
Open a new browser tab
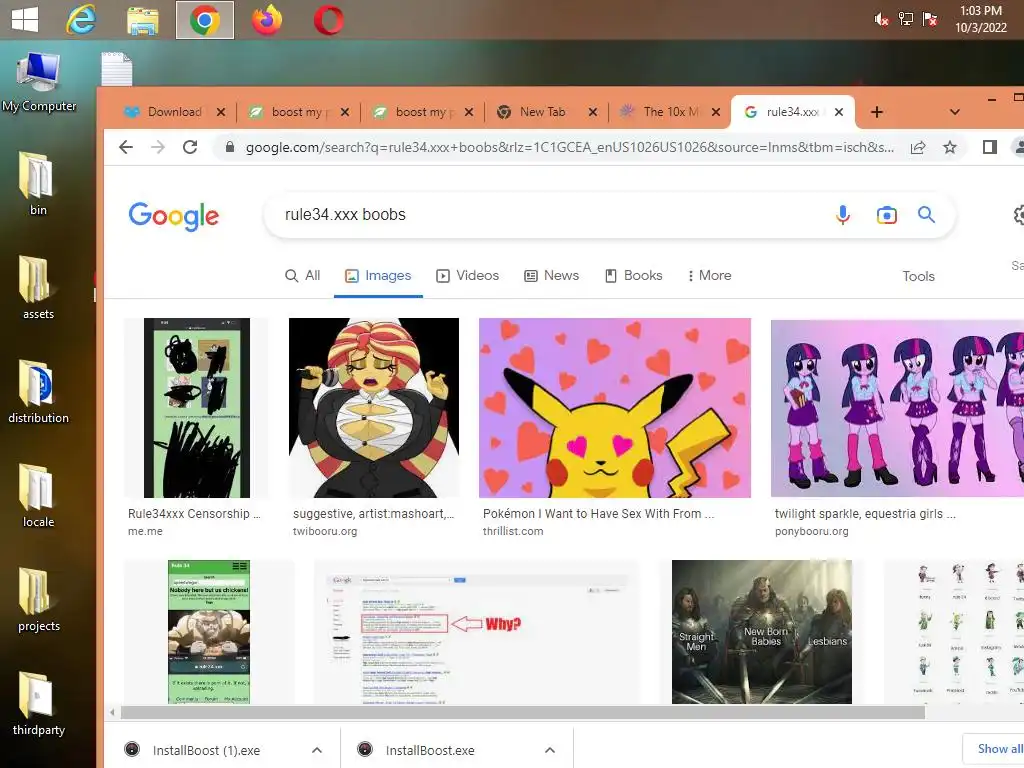876,112
